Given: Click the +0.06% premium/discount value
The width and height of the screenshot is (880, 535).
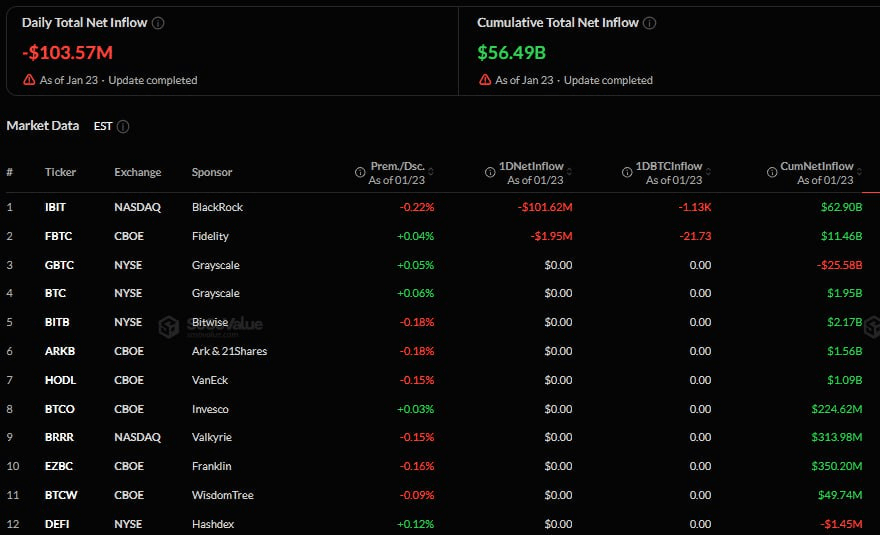Looking at the screenshot, I should pyautogui.click(x=415, y=293).
